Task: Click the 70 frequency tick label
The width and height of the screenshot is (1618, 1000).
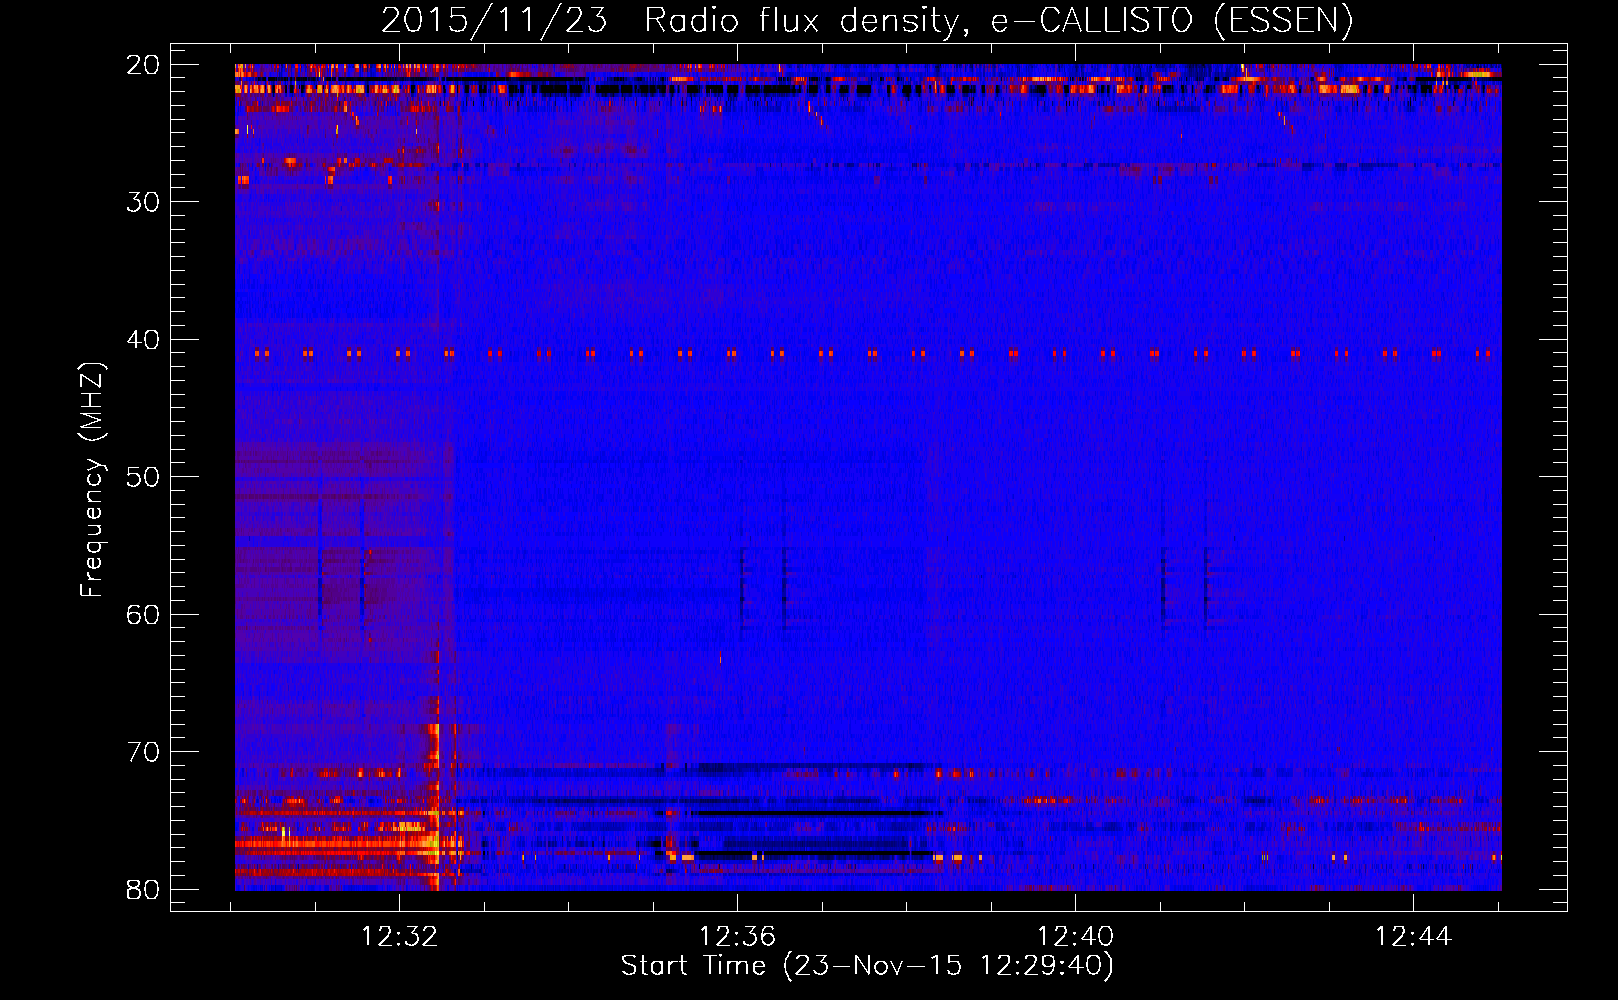Action: click(144, 752)
